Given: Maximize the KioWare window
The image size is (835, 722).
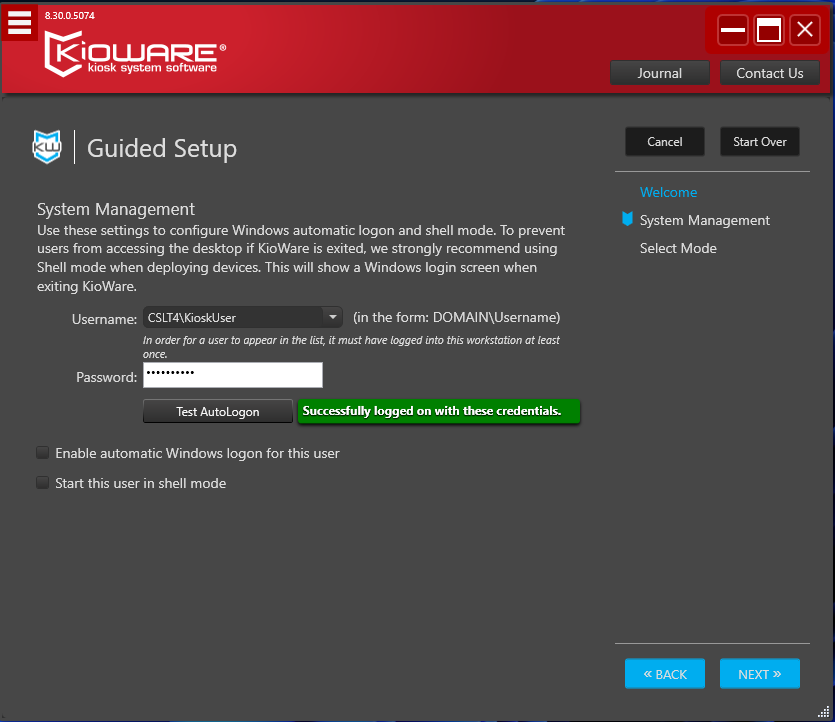Looking at the screenshot, I should point(769,30).
